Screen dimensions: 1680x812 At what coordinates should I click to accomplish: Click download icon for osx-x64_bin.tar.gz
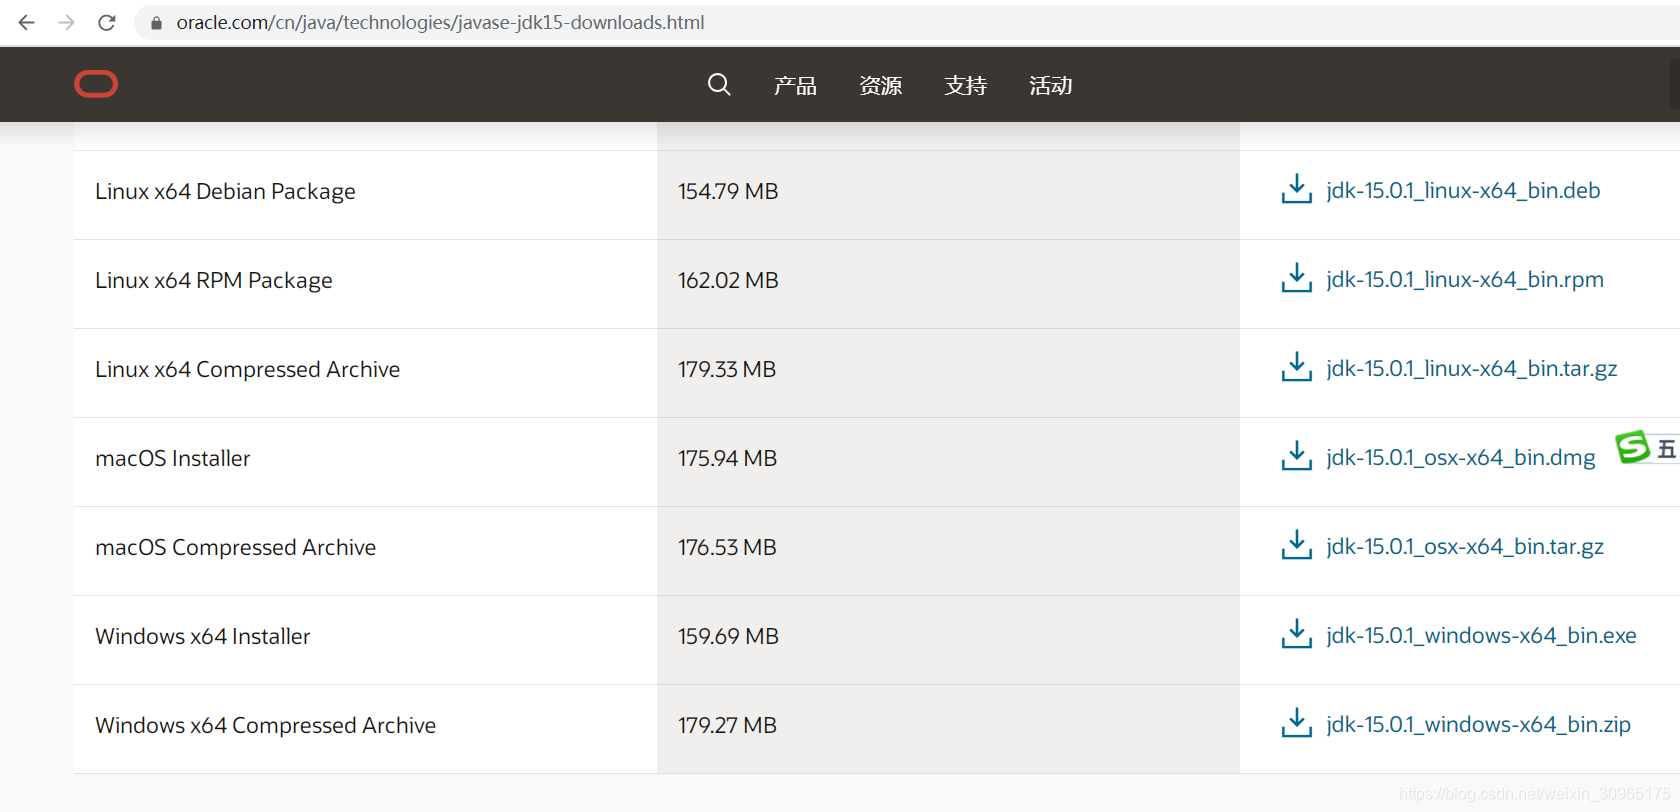tap(1297, 545)
